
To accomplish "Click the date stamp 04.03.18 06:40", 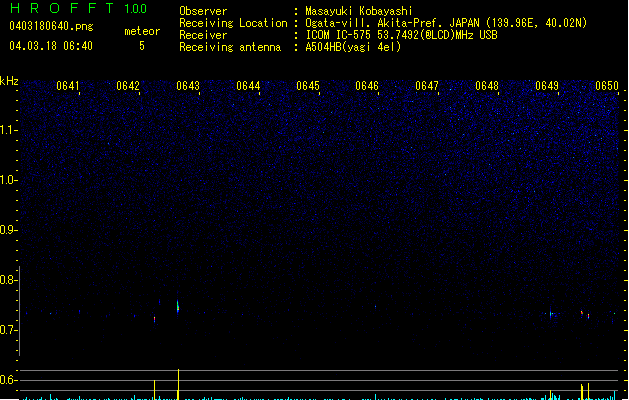I will (51, 46).
